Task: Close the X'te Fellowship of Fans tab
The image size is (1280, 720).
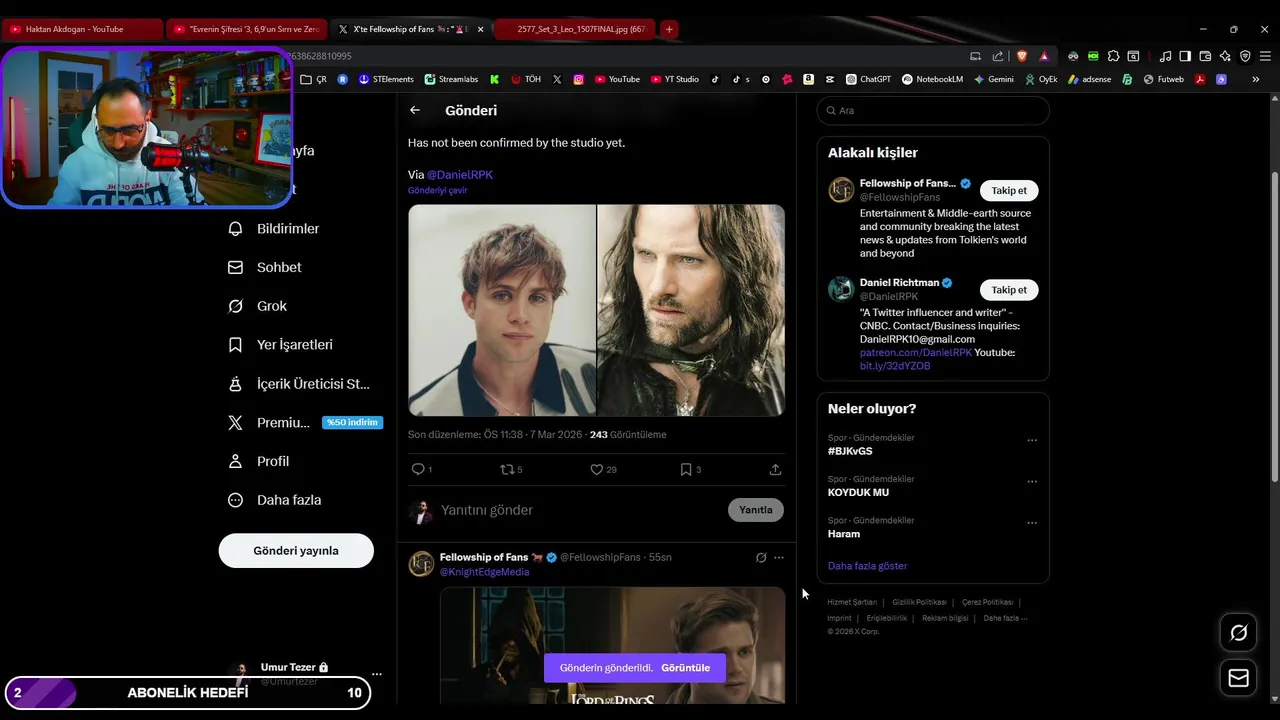Action: (x=480, y=29)
